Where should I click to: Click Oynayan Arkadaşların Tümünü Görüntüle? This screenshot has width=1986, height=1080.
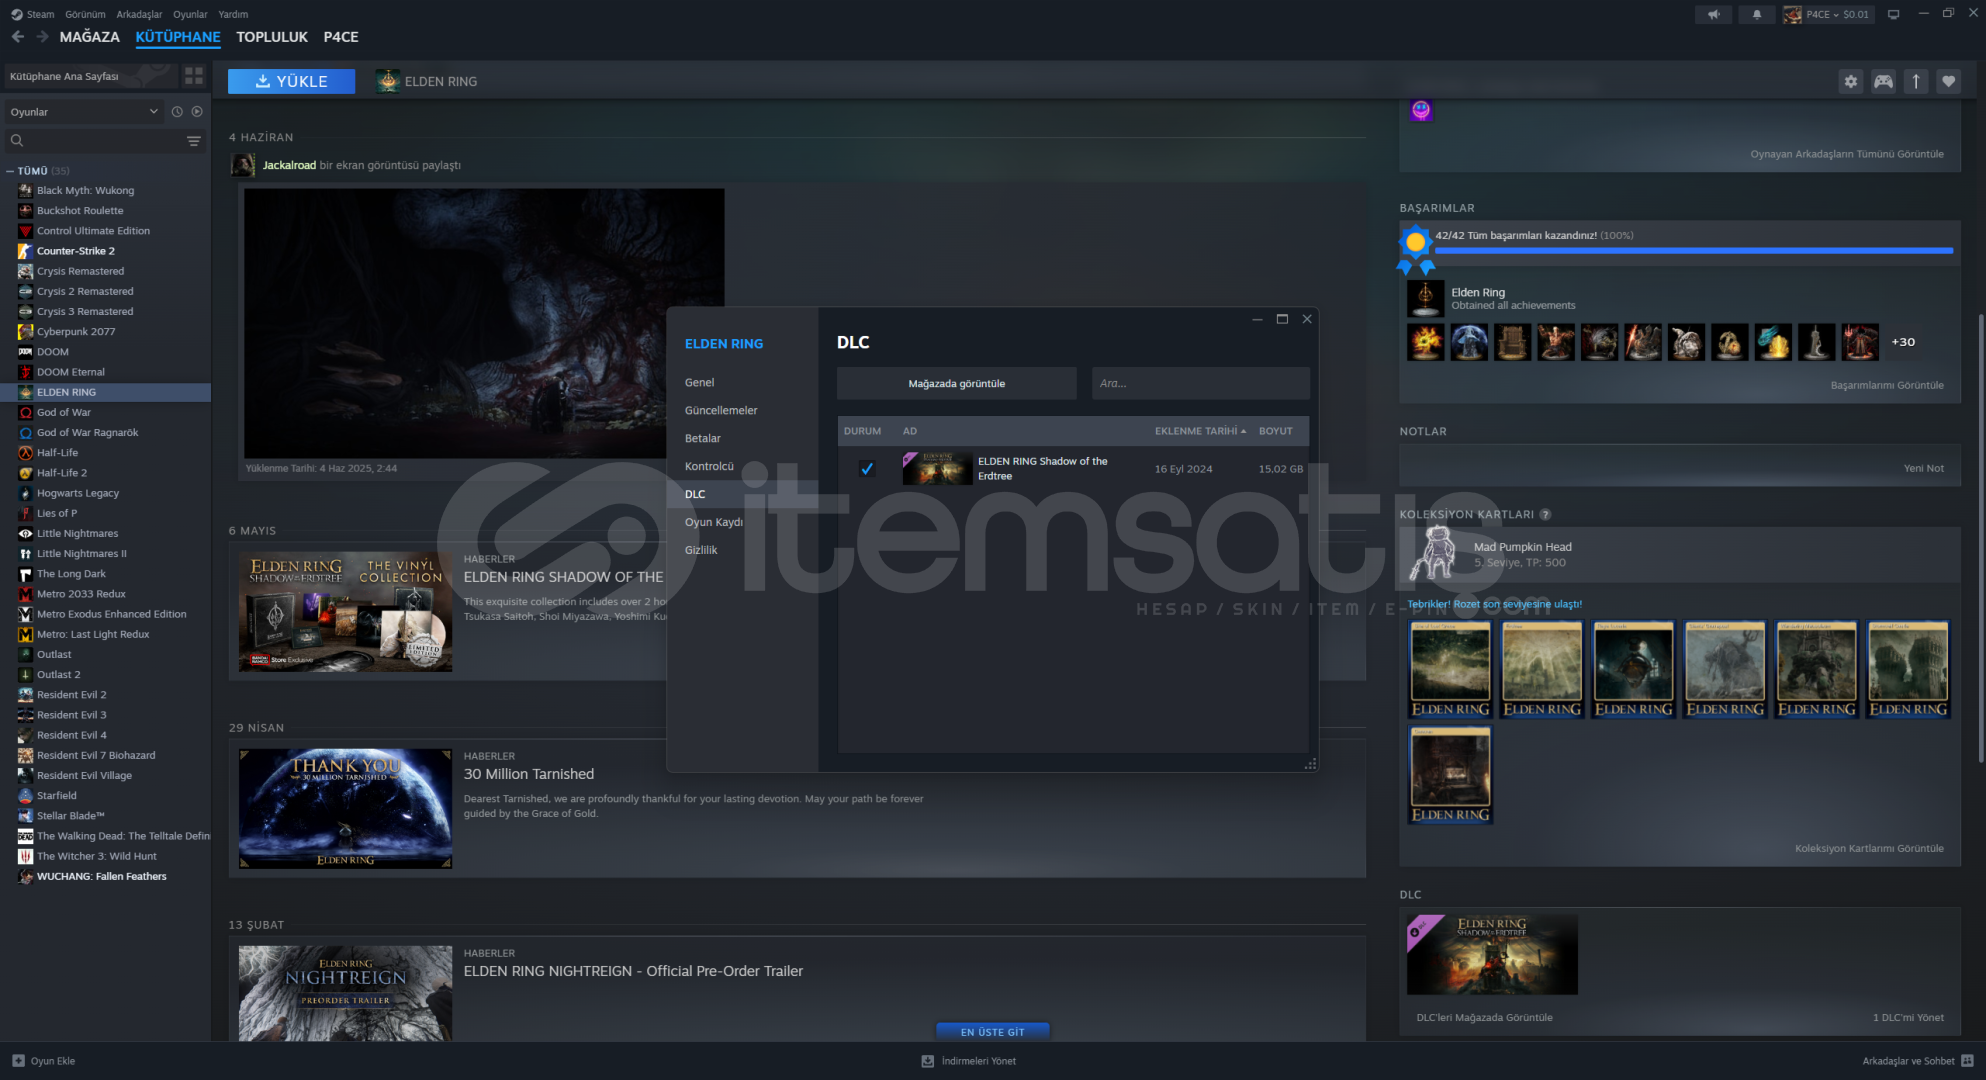1846,155
